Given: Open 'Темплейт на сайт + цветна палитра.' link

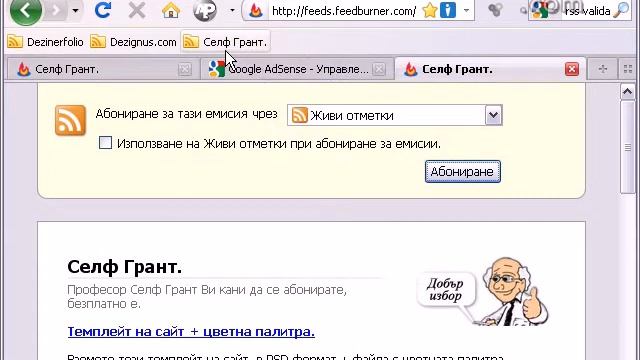Looking at the screenshot, I should pyautogui.click(x=191, y=331).
